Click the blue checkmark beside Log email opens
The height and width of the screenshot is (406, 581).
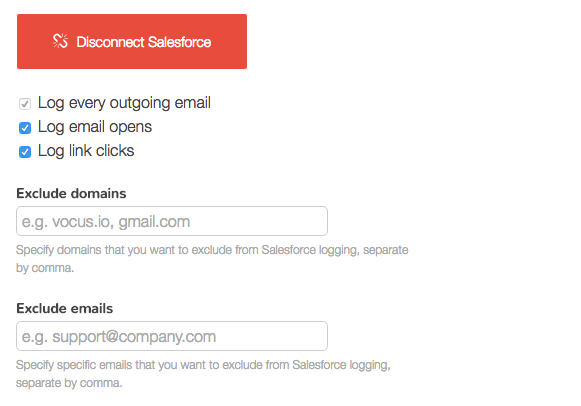tap(25, 128)
